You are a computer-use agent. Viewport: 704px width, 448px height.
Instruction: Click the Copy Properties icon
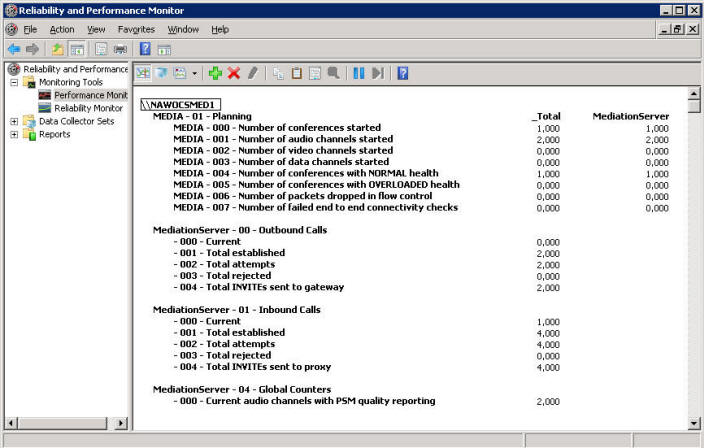(x=278, y=73)
